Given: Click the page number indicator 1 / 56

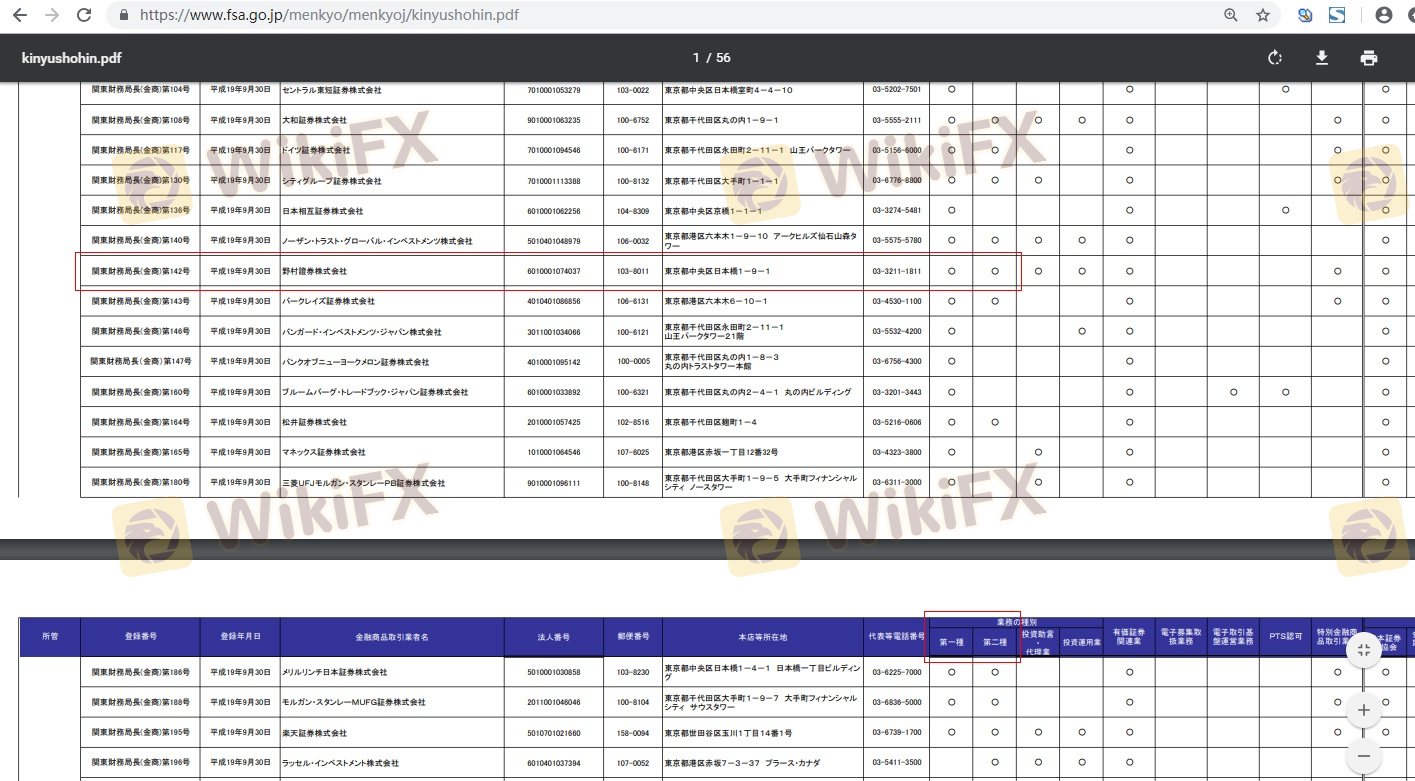Looking at the screenshot, I should 711,58.
